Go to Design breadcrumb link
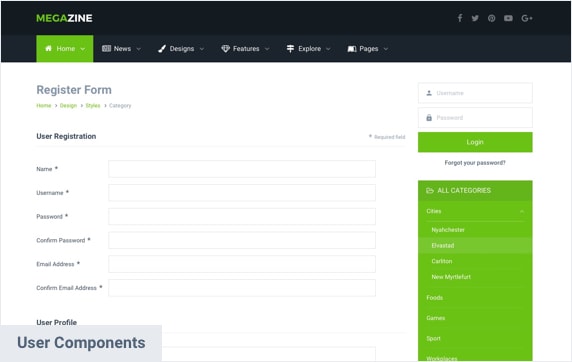 point(68,105)
